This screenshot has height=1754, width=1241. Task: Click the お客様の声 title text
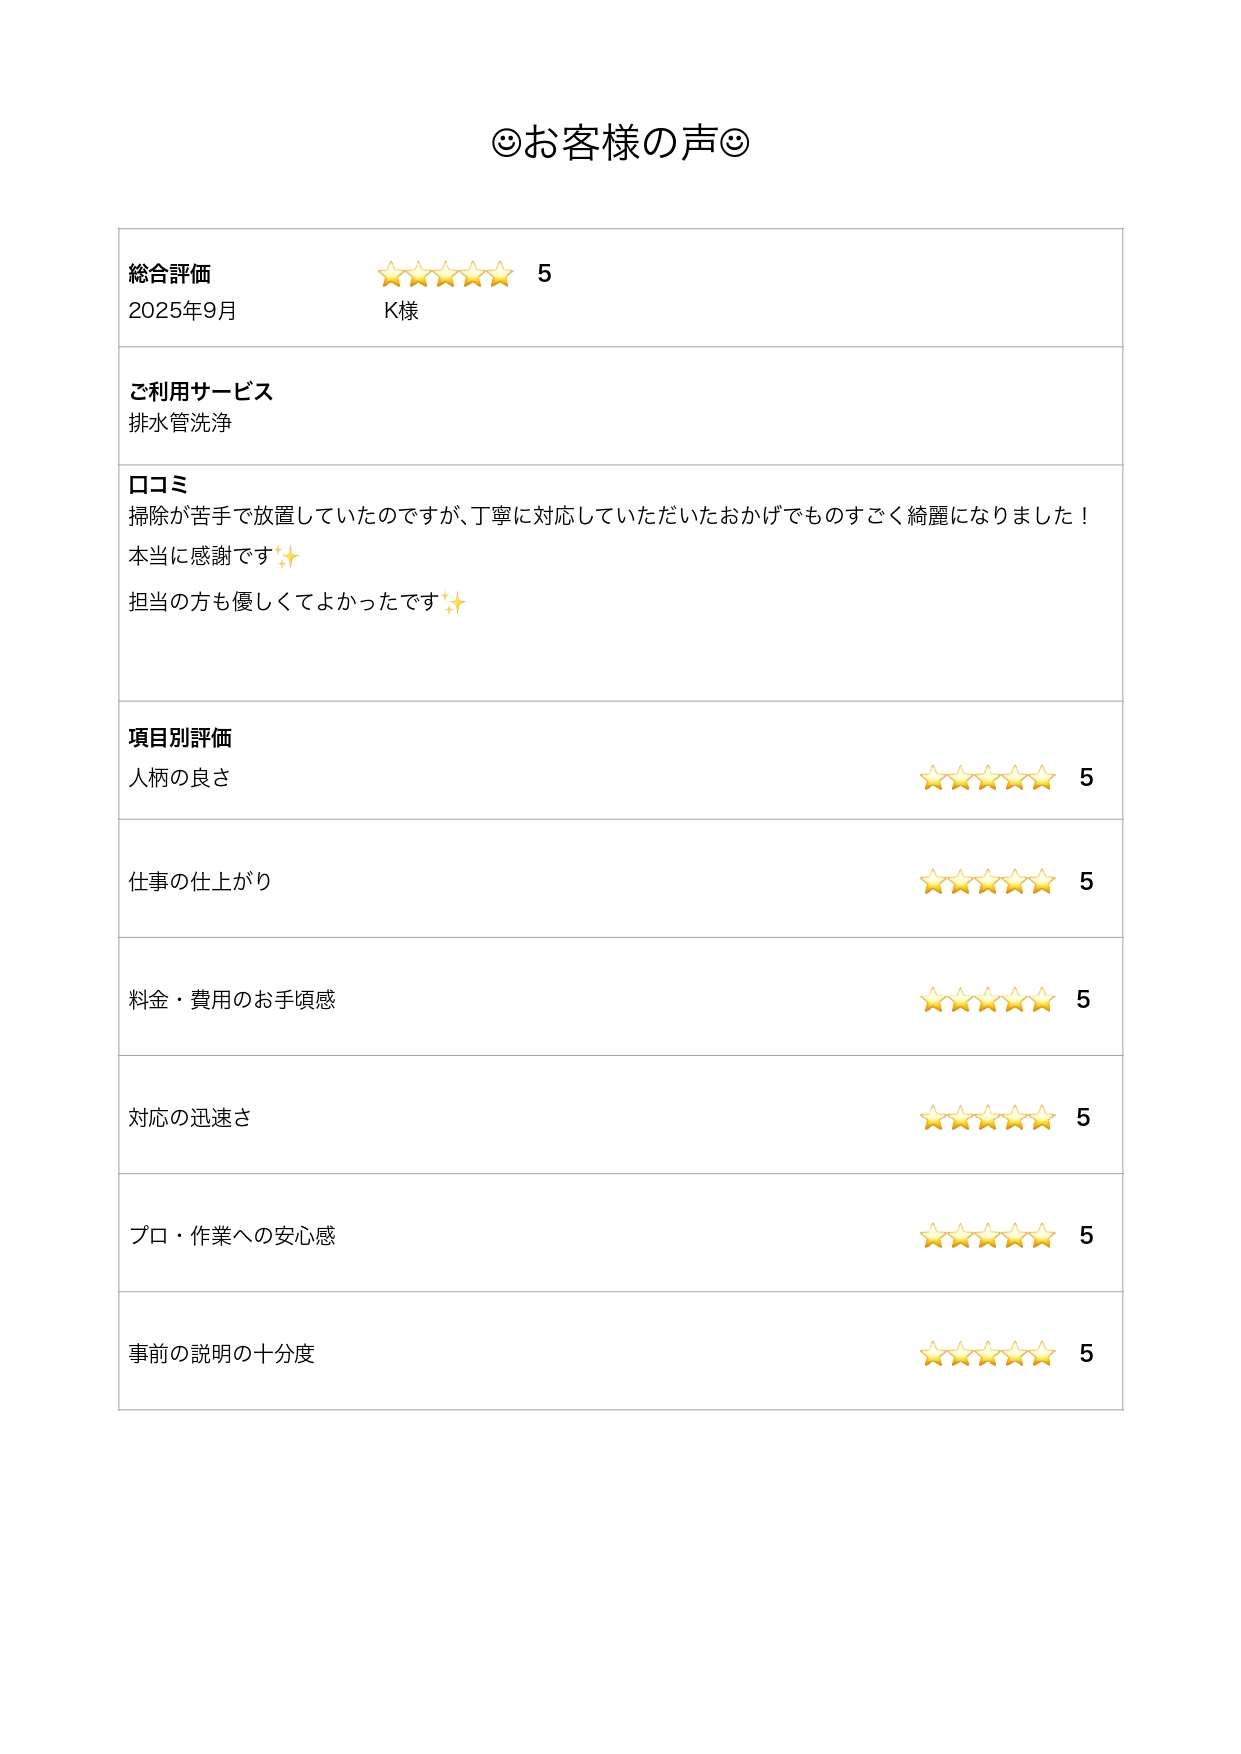(x=620, y=143)
